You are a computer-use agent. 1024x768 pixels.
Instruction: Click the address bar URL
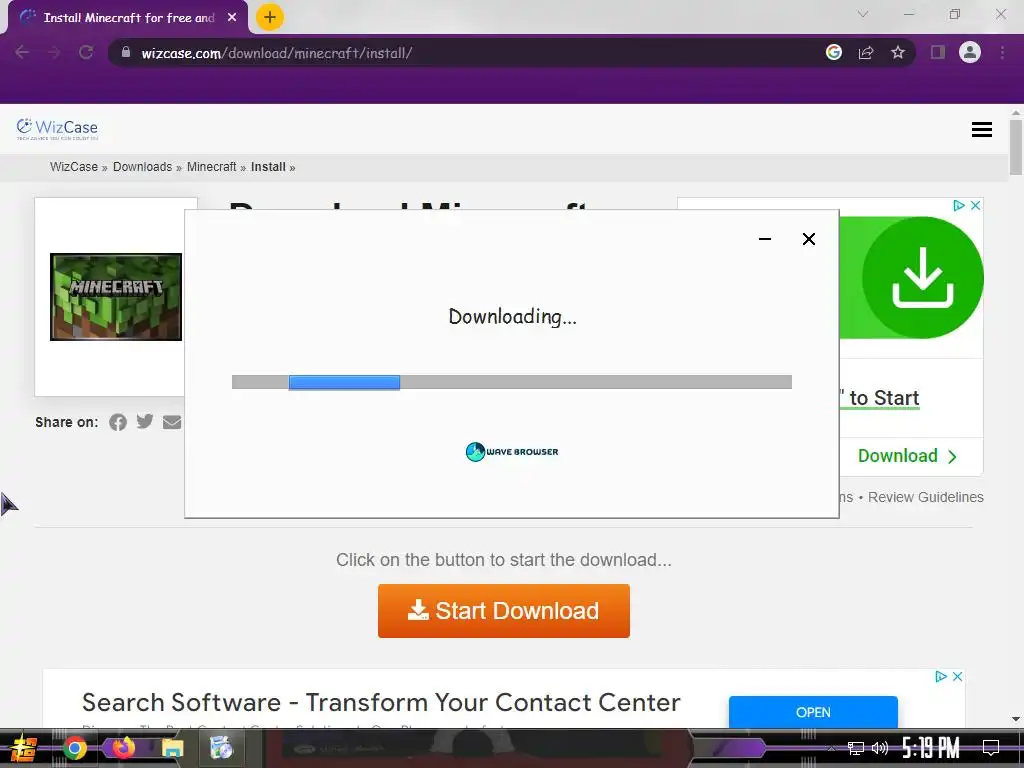pyautogui.click(x=276, y=53)
